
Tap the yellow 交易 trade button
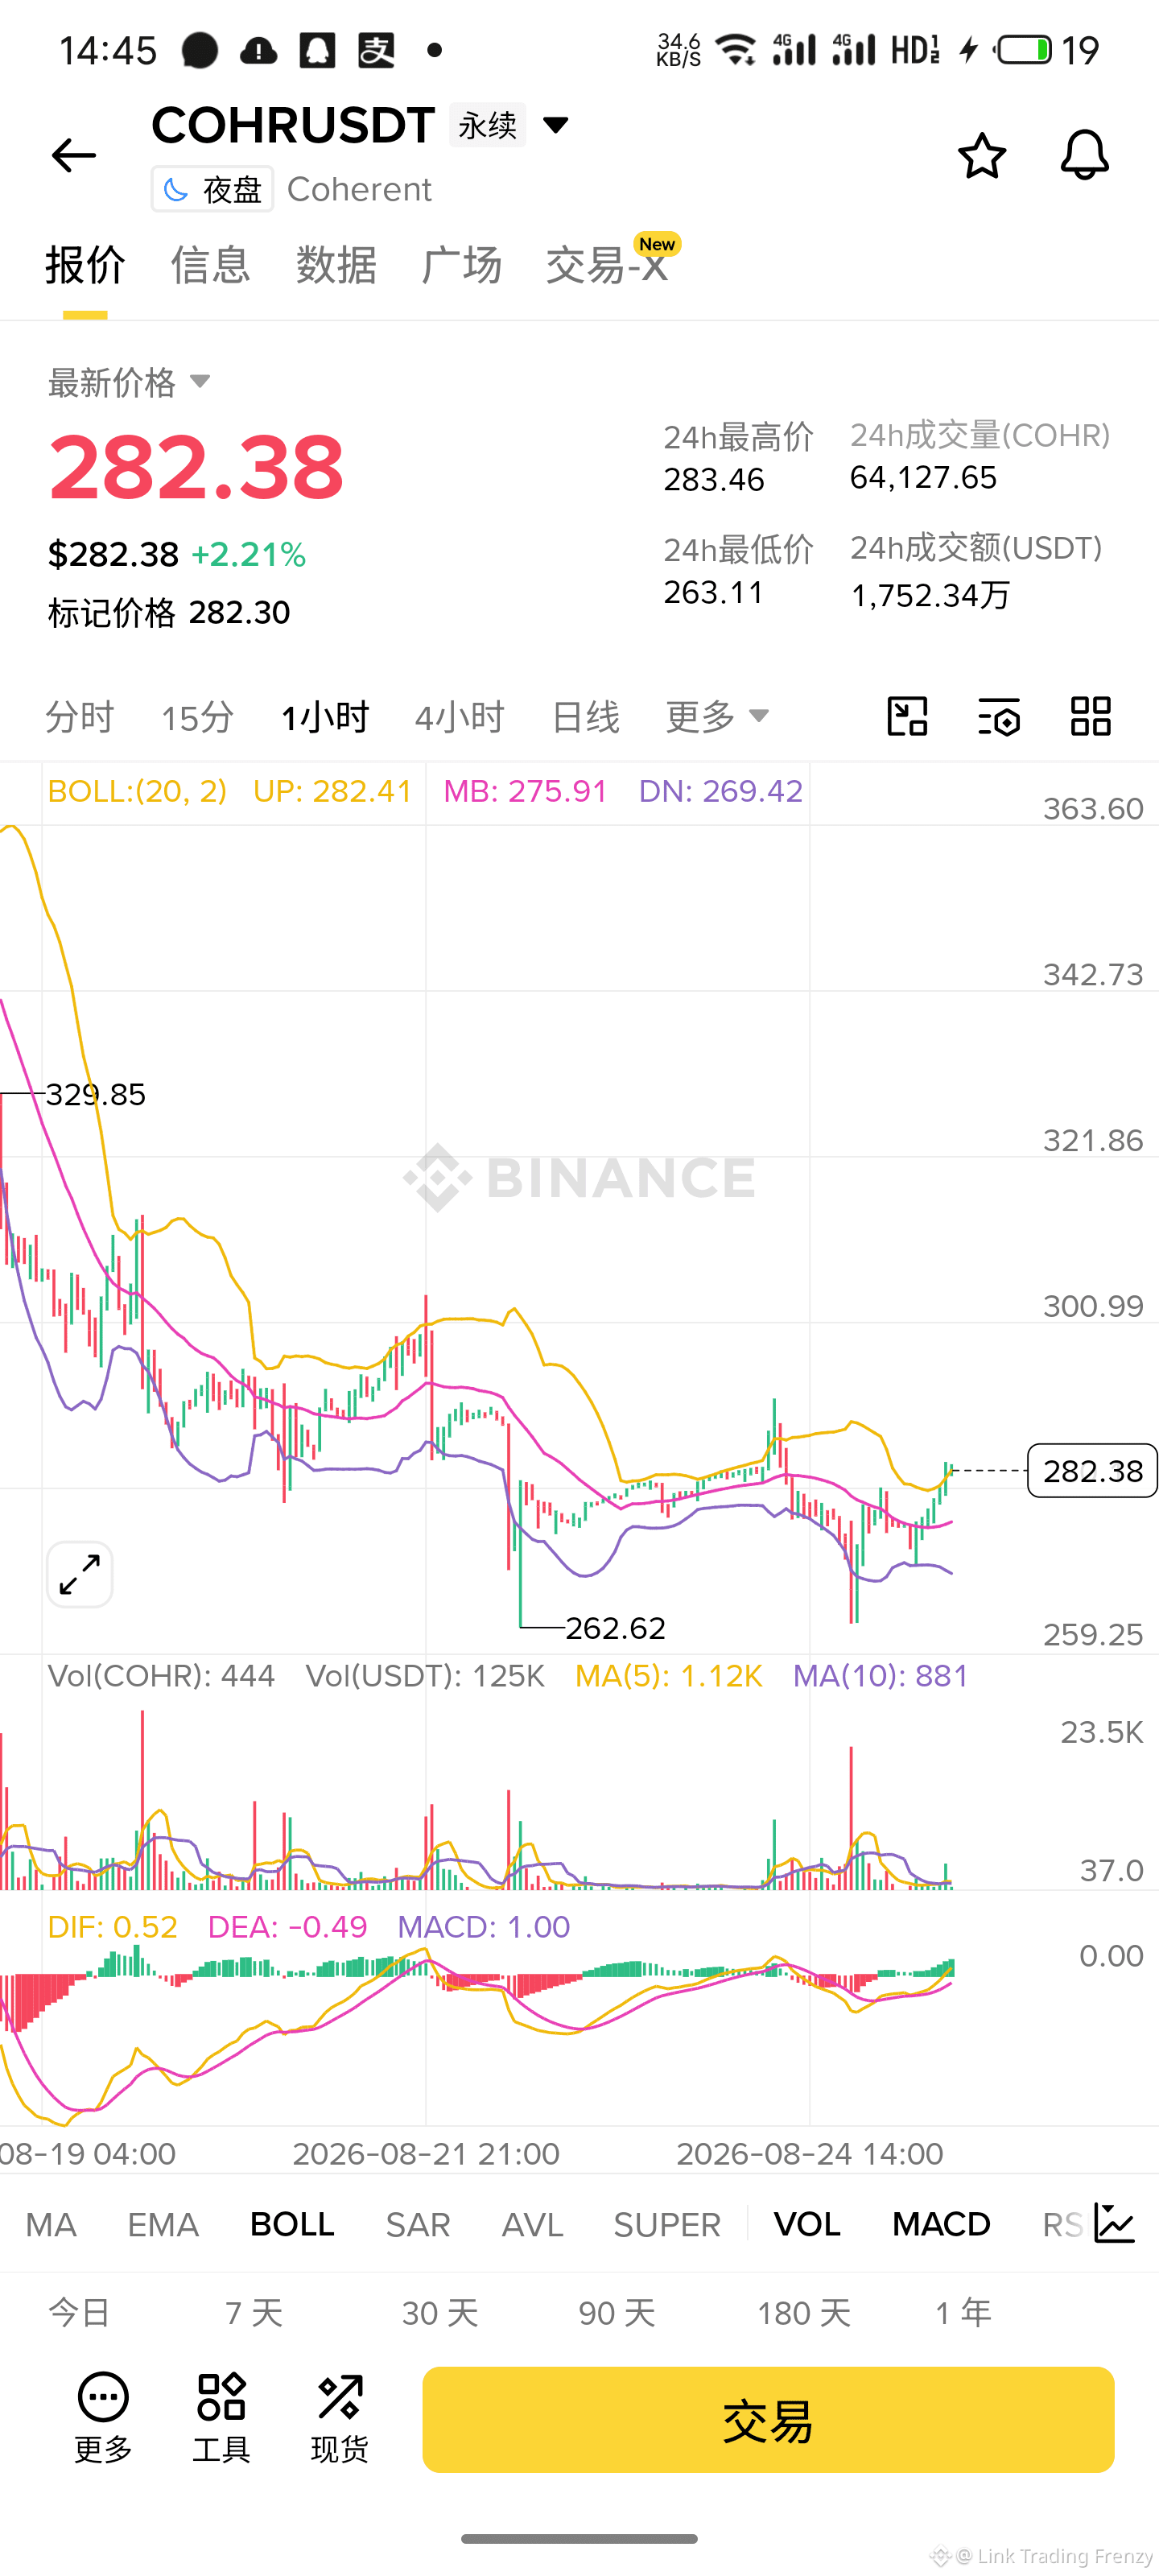click(x=768, y=2419)
